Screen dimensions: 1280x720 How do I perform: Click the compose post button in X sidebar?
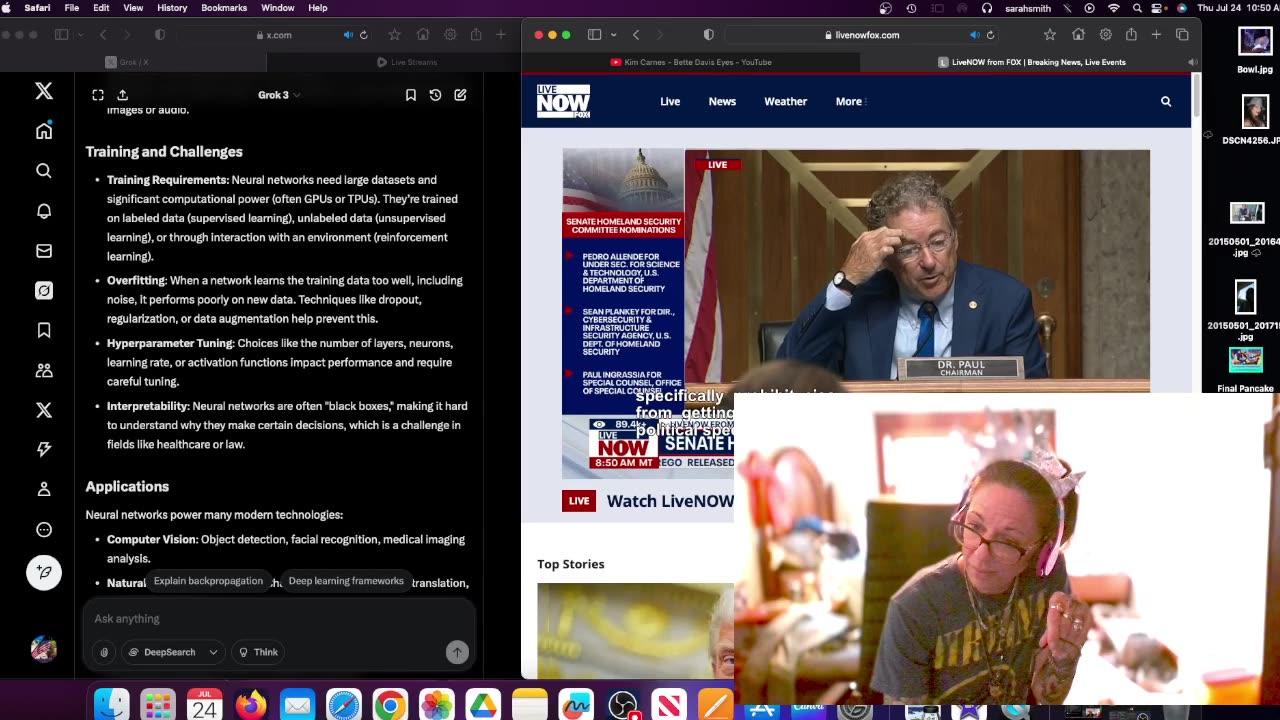[x=44, y=572]
